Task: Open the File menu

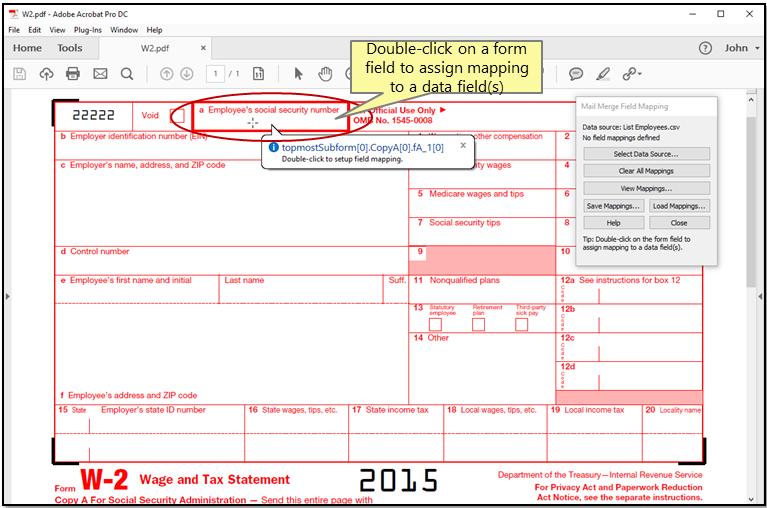Action: tap(14, 30)
